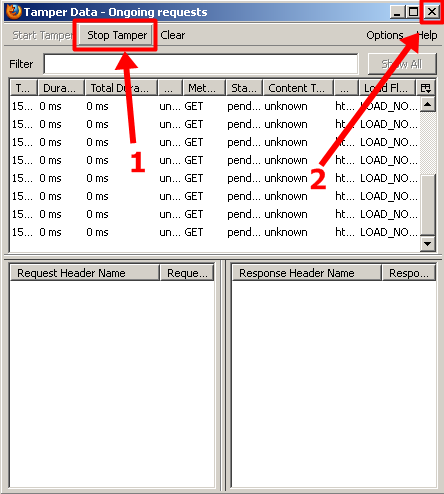Focus the Filter text field

(201, 64)
